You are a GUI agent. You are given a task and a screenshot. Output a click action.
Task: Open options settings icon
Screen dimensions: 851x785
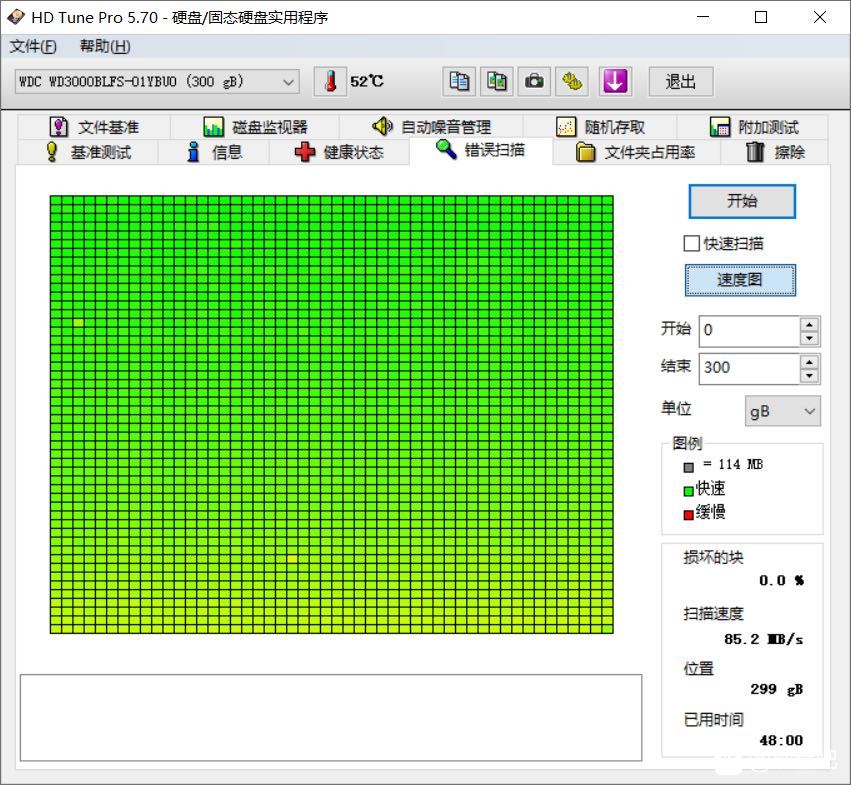[x=572, y=82]
